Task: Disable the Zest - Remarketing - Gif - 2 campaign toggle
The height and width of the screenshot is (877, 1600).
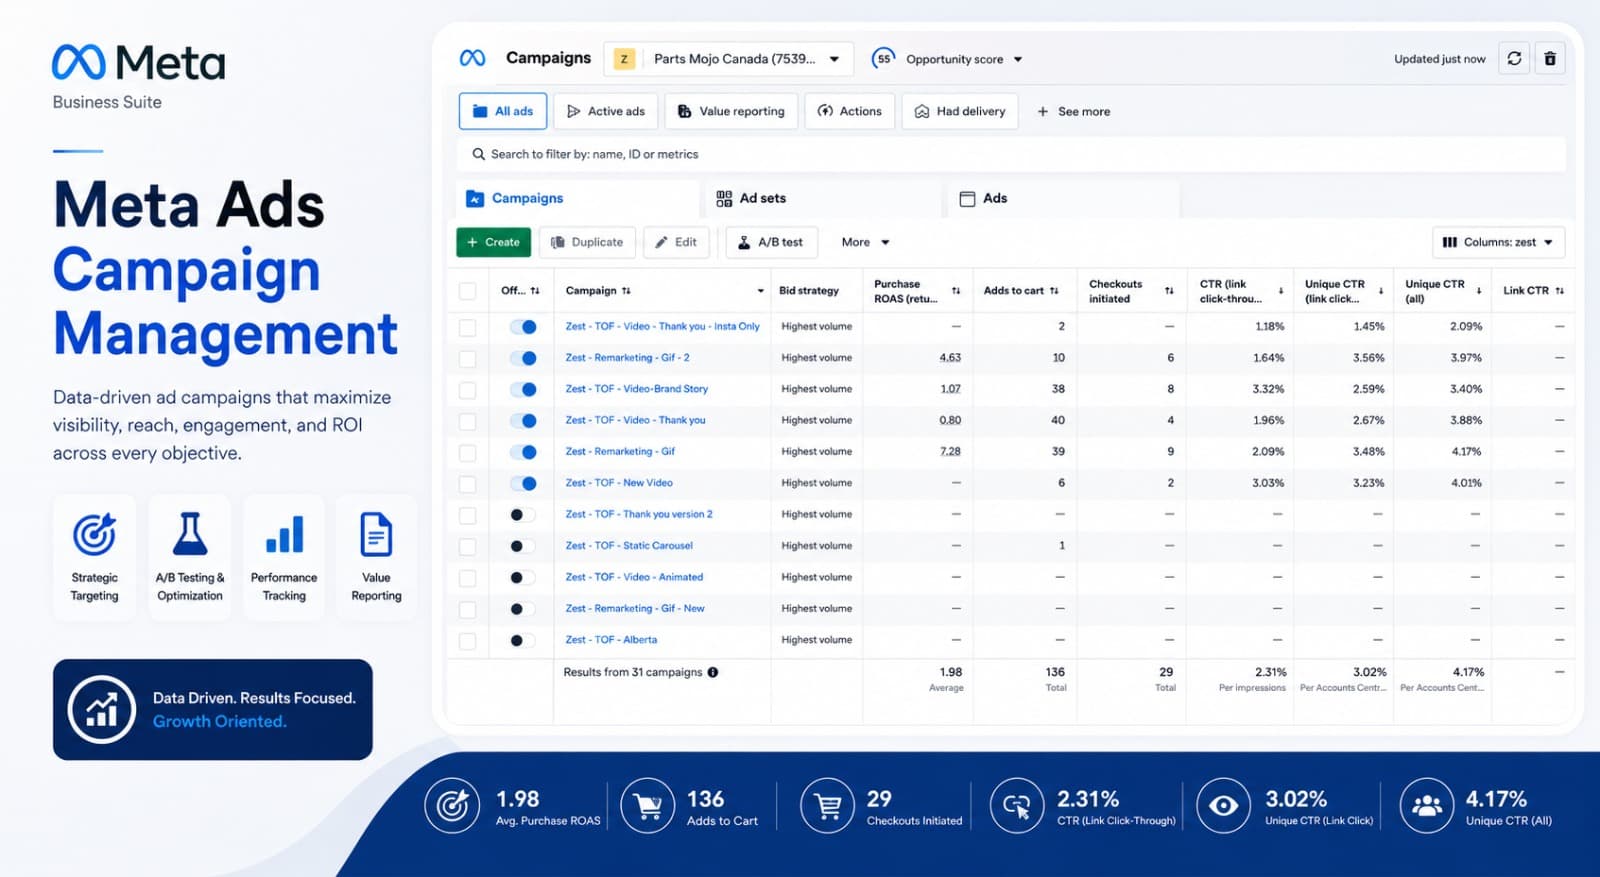Action: 523,358
